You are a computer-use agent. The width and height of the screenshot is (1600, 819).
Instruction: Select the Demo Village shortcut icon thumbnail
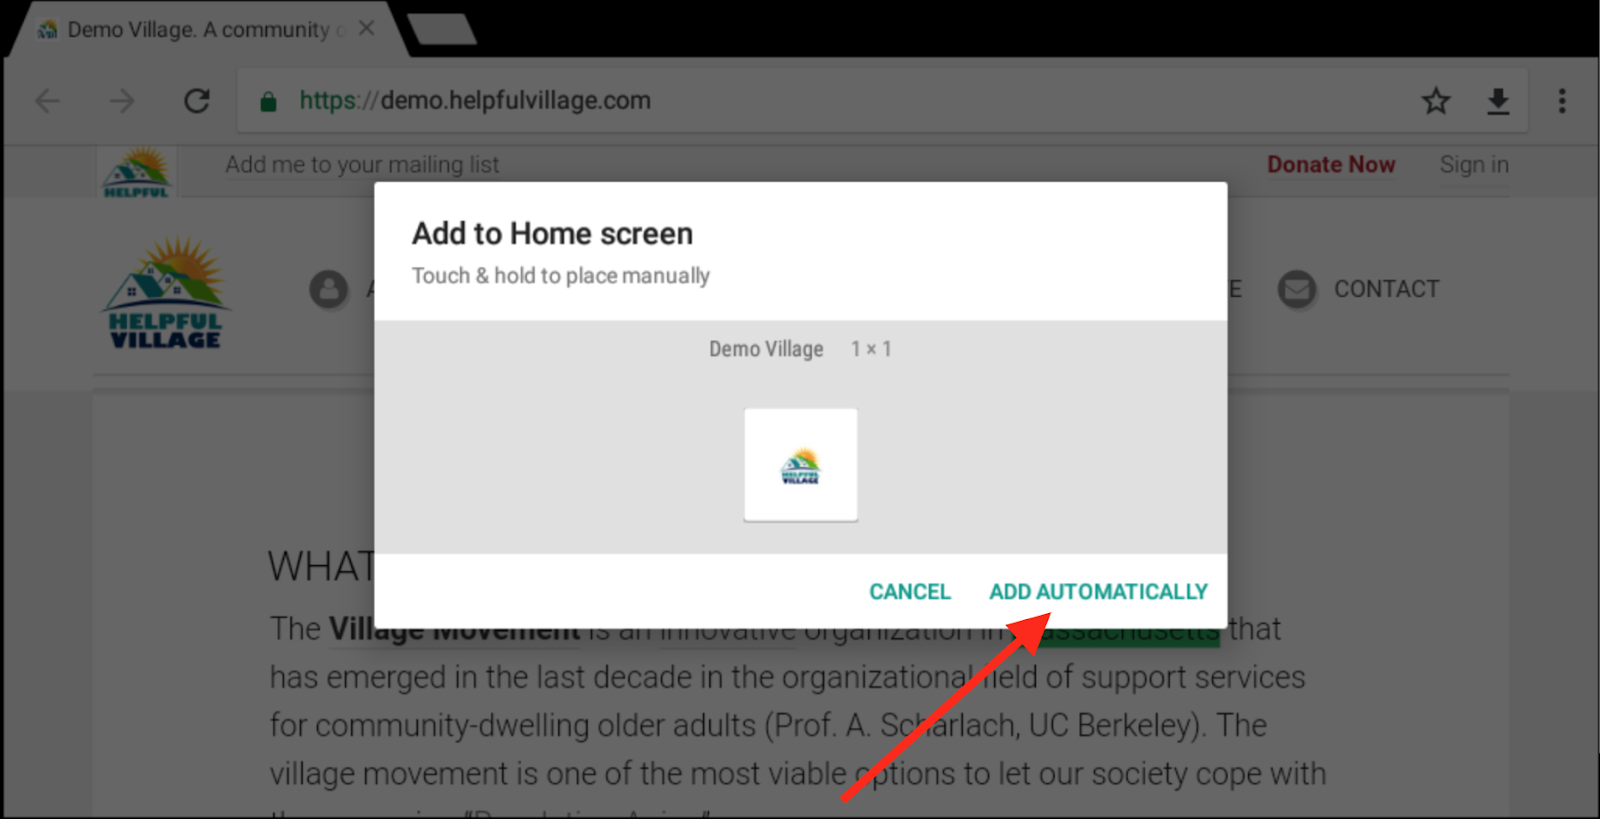(801, 465)
